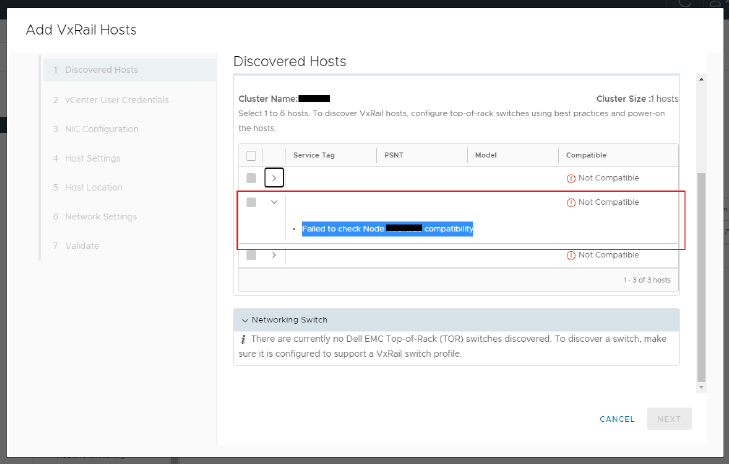
Task: Select step 1 Discovered Hosts
Action: tap(129, 70)
